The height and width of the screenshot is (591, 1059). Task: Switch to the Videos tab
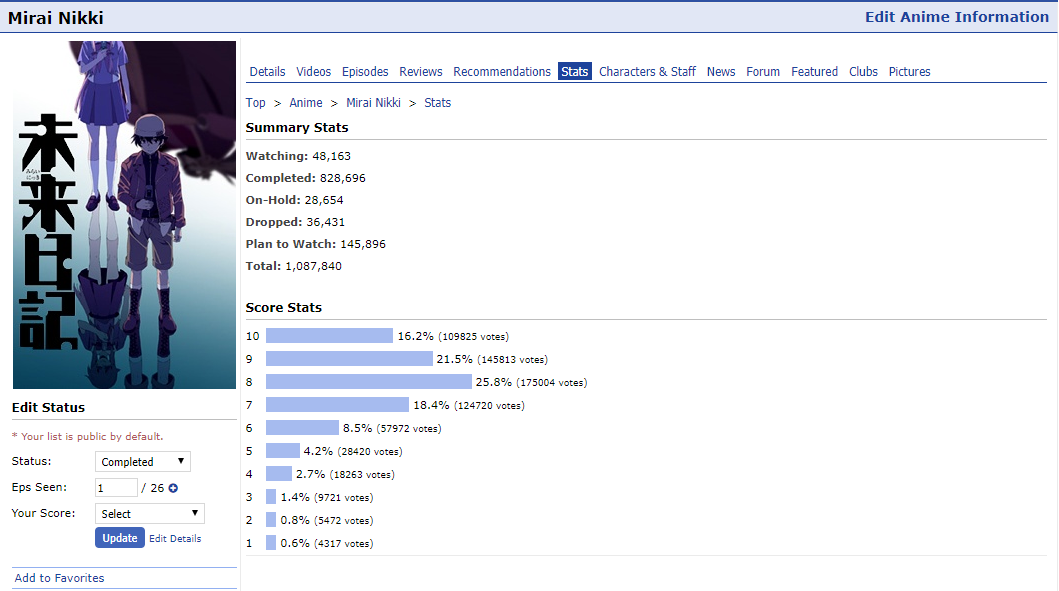pyautogui.click(x=313, y=72)
